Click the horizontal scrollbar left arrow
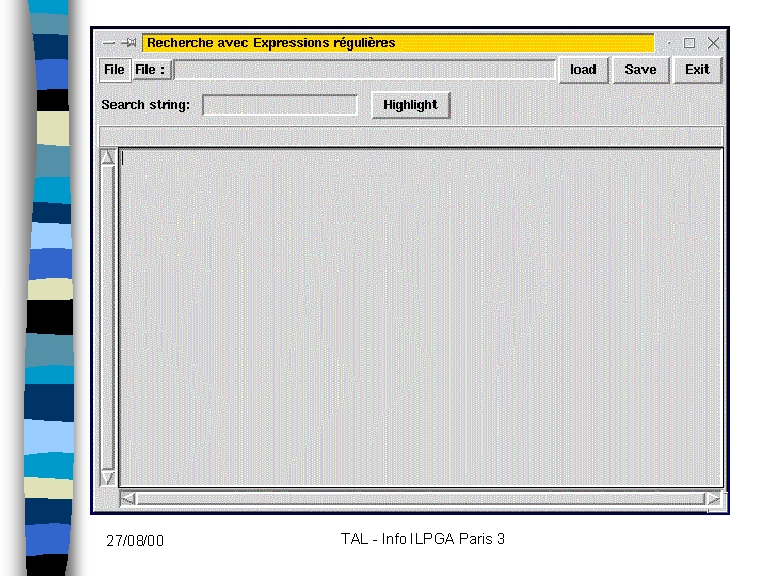Viewport: 768px width, 576px height. coord(127,498)
